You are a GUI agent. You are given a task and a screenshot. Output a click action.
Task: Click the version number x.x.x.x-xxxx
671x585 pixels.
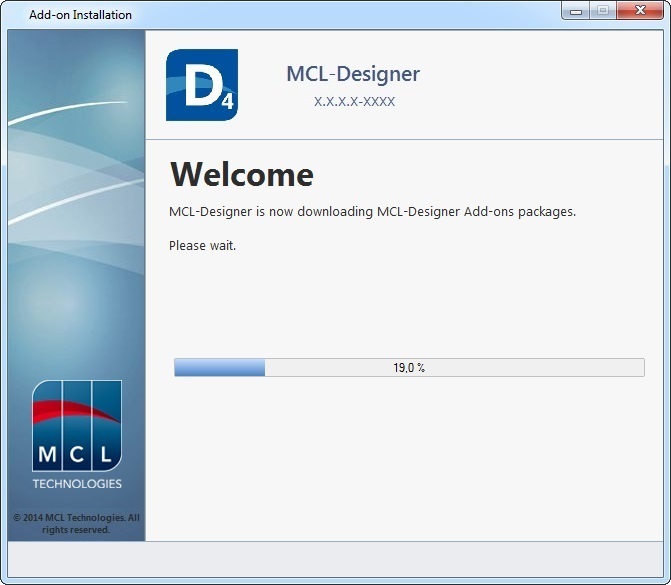[354, 101]
